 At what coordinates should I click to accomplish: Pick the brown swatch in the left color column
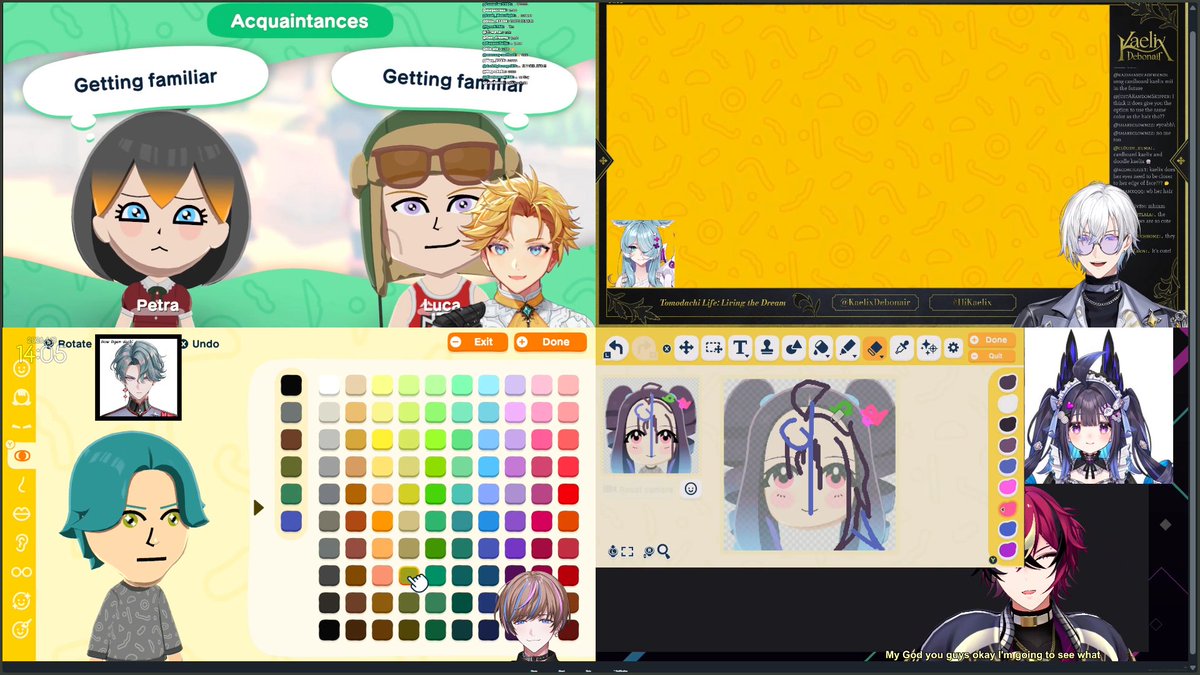point(291,439)
